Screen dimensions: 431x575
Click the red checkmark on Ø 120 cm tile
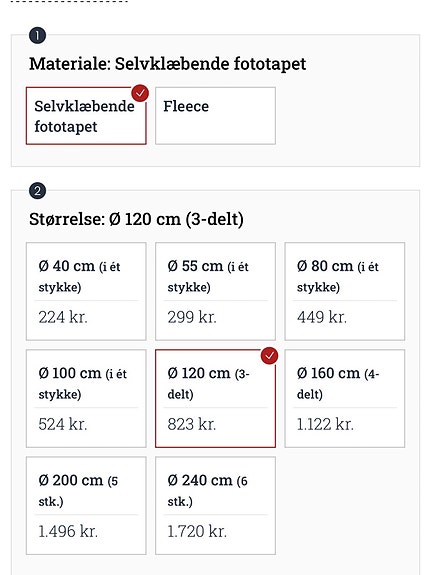(x=269, y=356)
